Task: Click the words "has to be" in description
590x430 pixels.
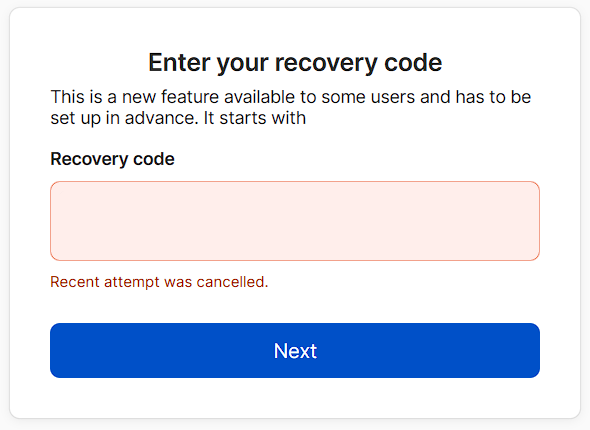Action: [493, 97]
